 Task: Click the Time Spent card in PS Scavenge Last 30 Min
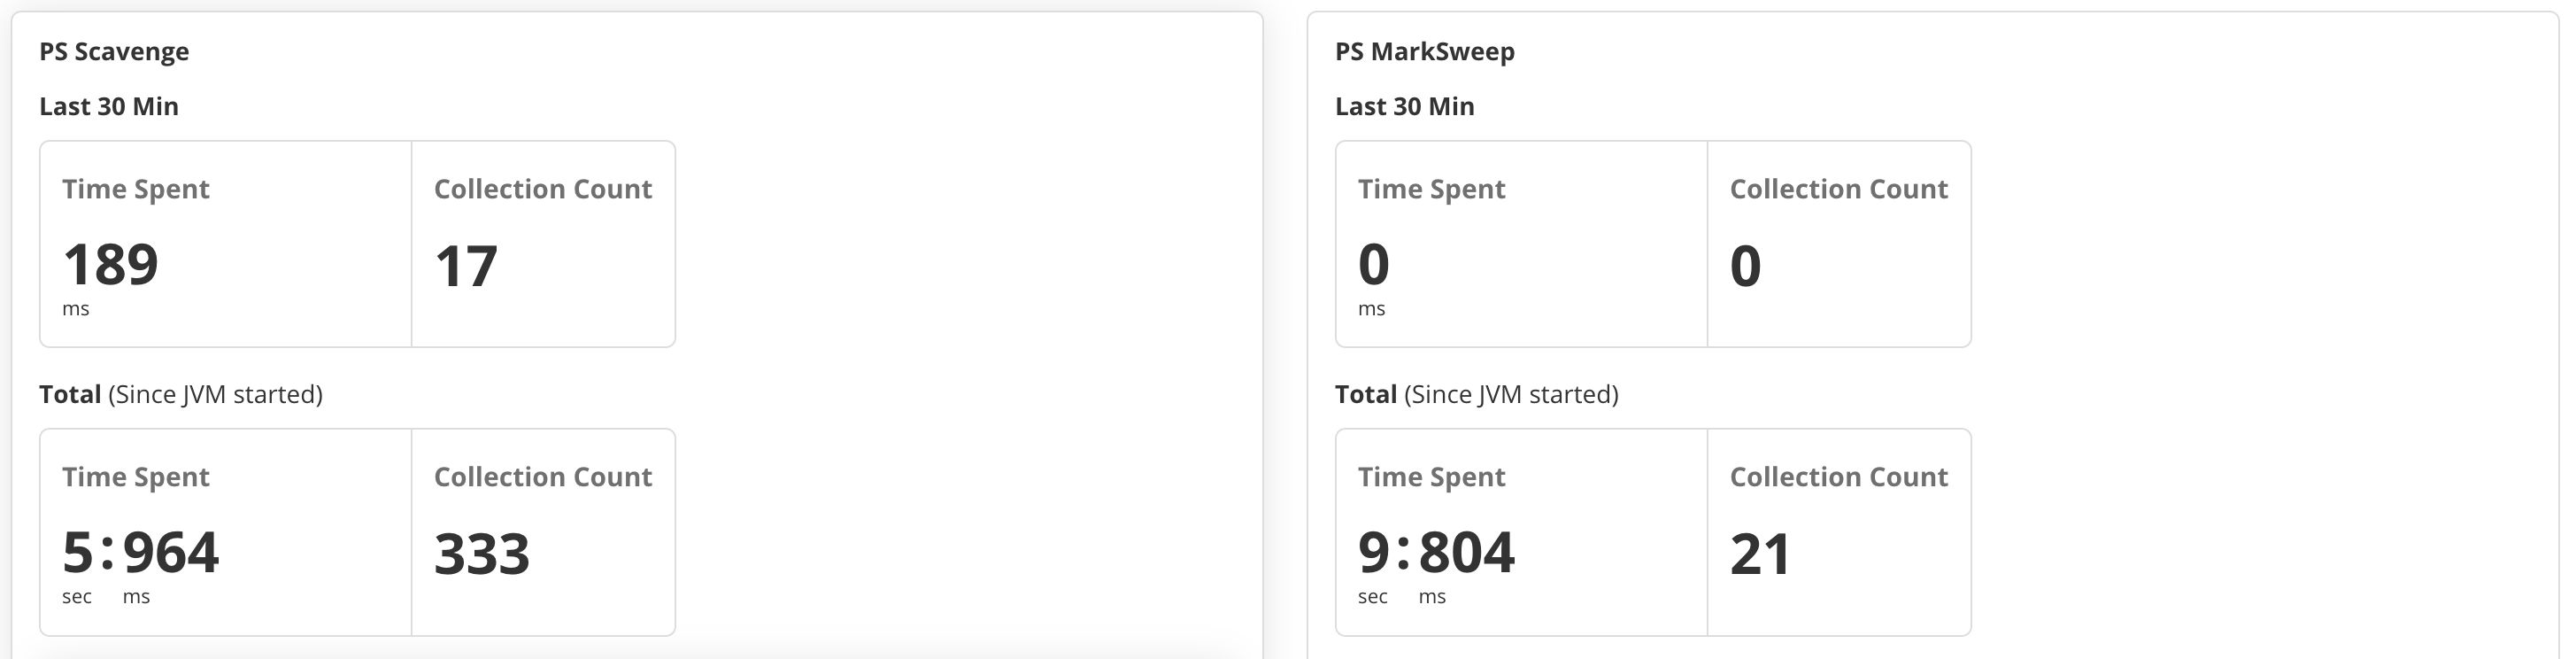click(225, 244)
